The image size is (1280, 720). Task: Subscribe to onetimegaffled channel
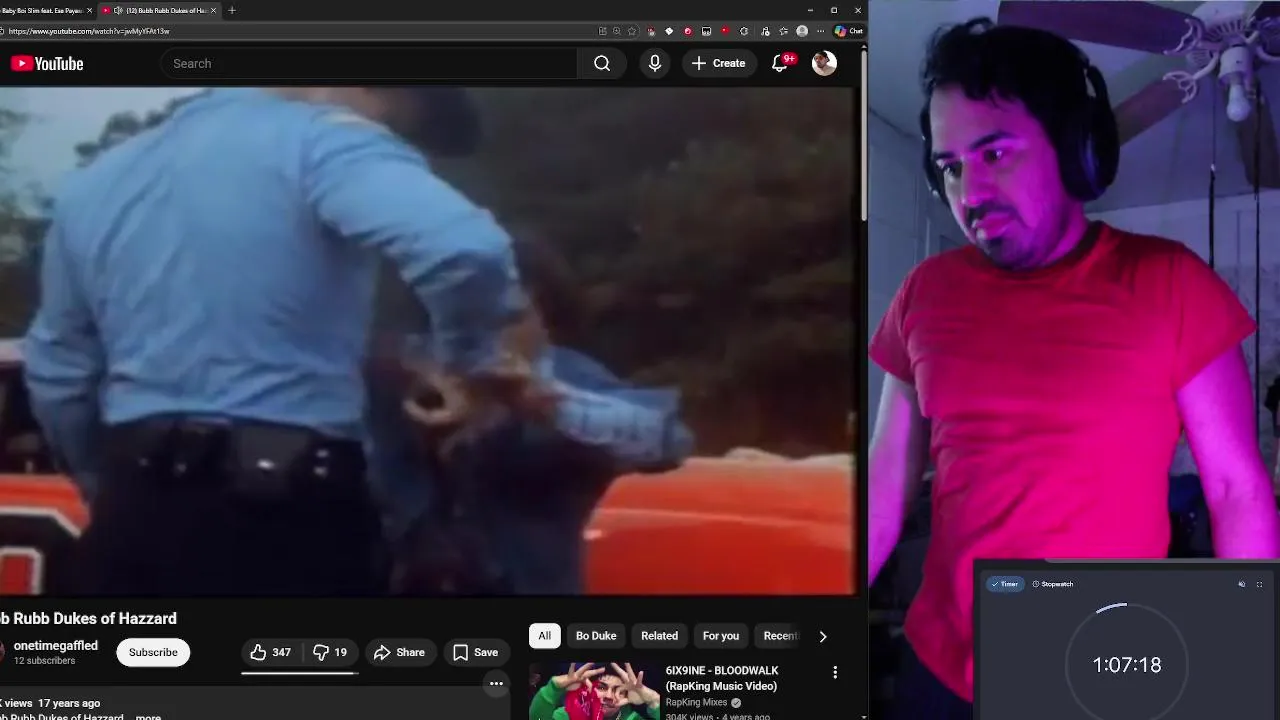(153, 652)
